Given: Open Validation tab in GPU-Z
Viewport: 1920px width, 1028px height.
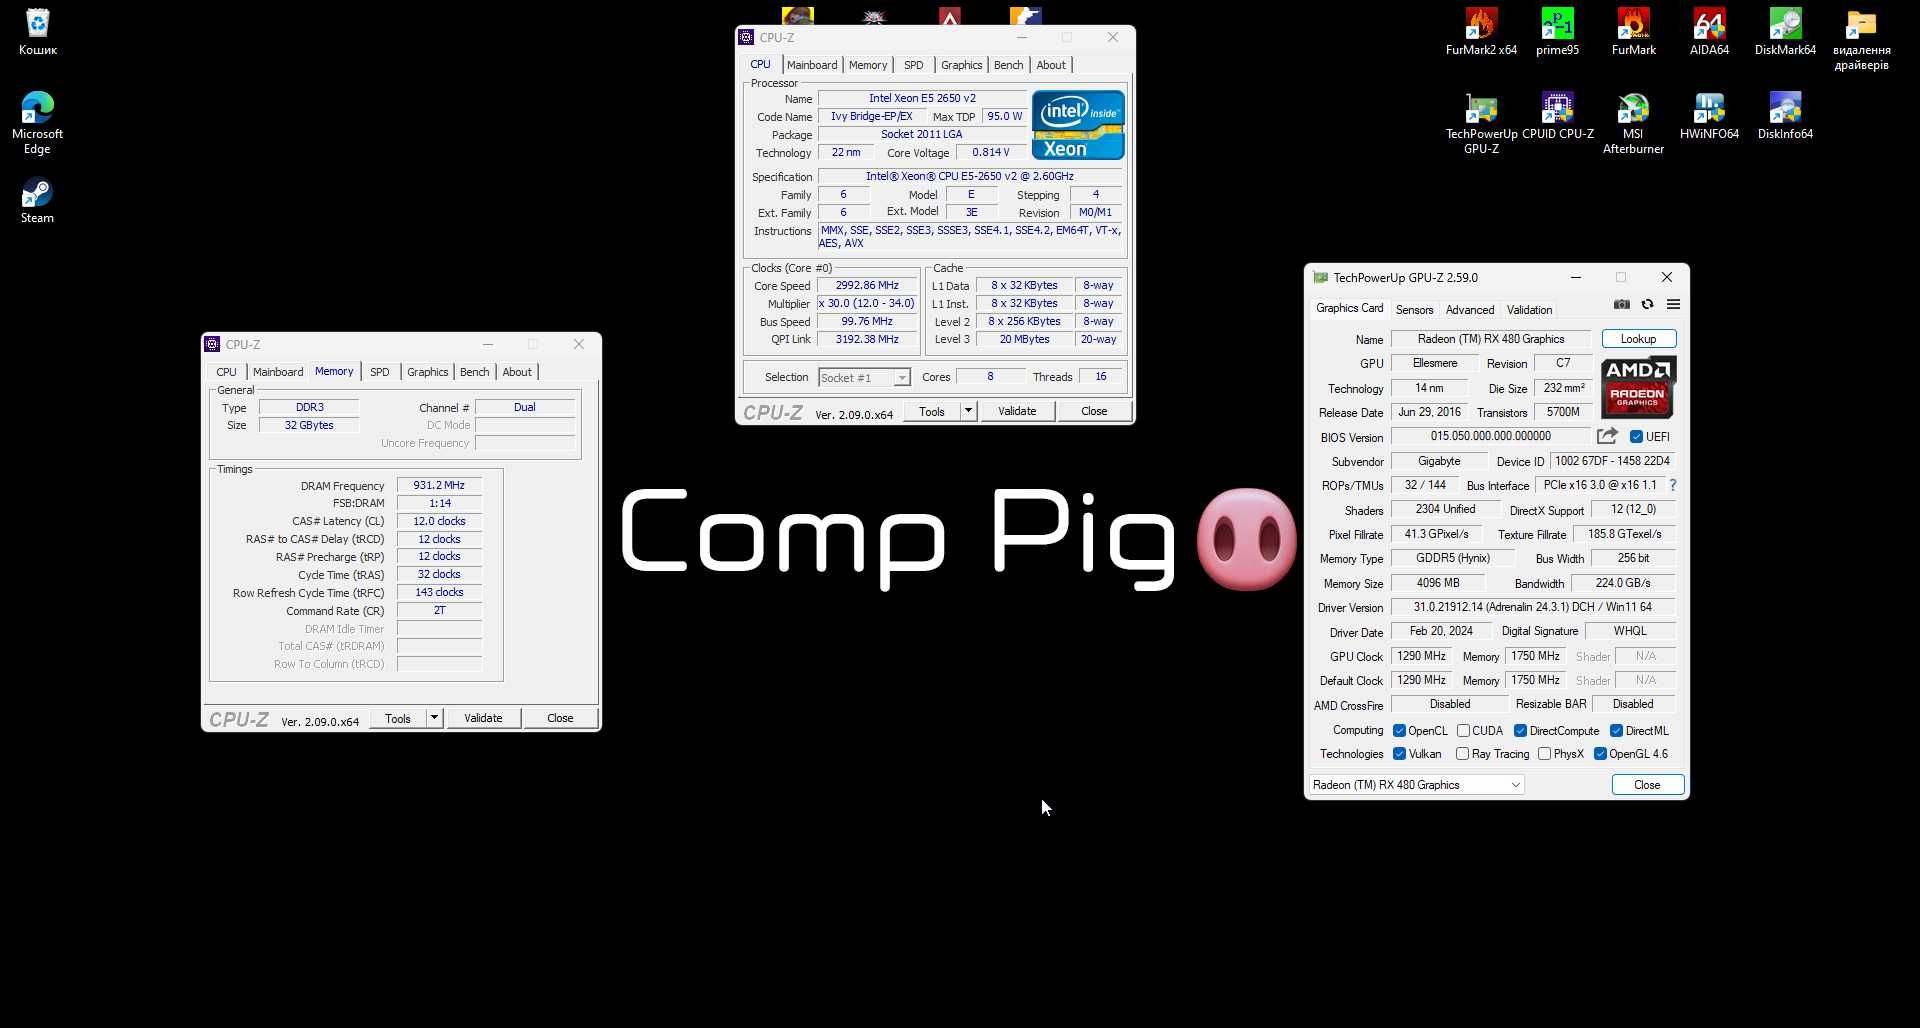Looking at the screenshot, I should 1529,310.
